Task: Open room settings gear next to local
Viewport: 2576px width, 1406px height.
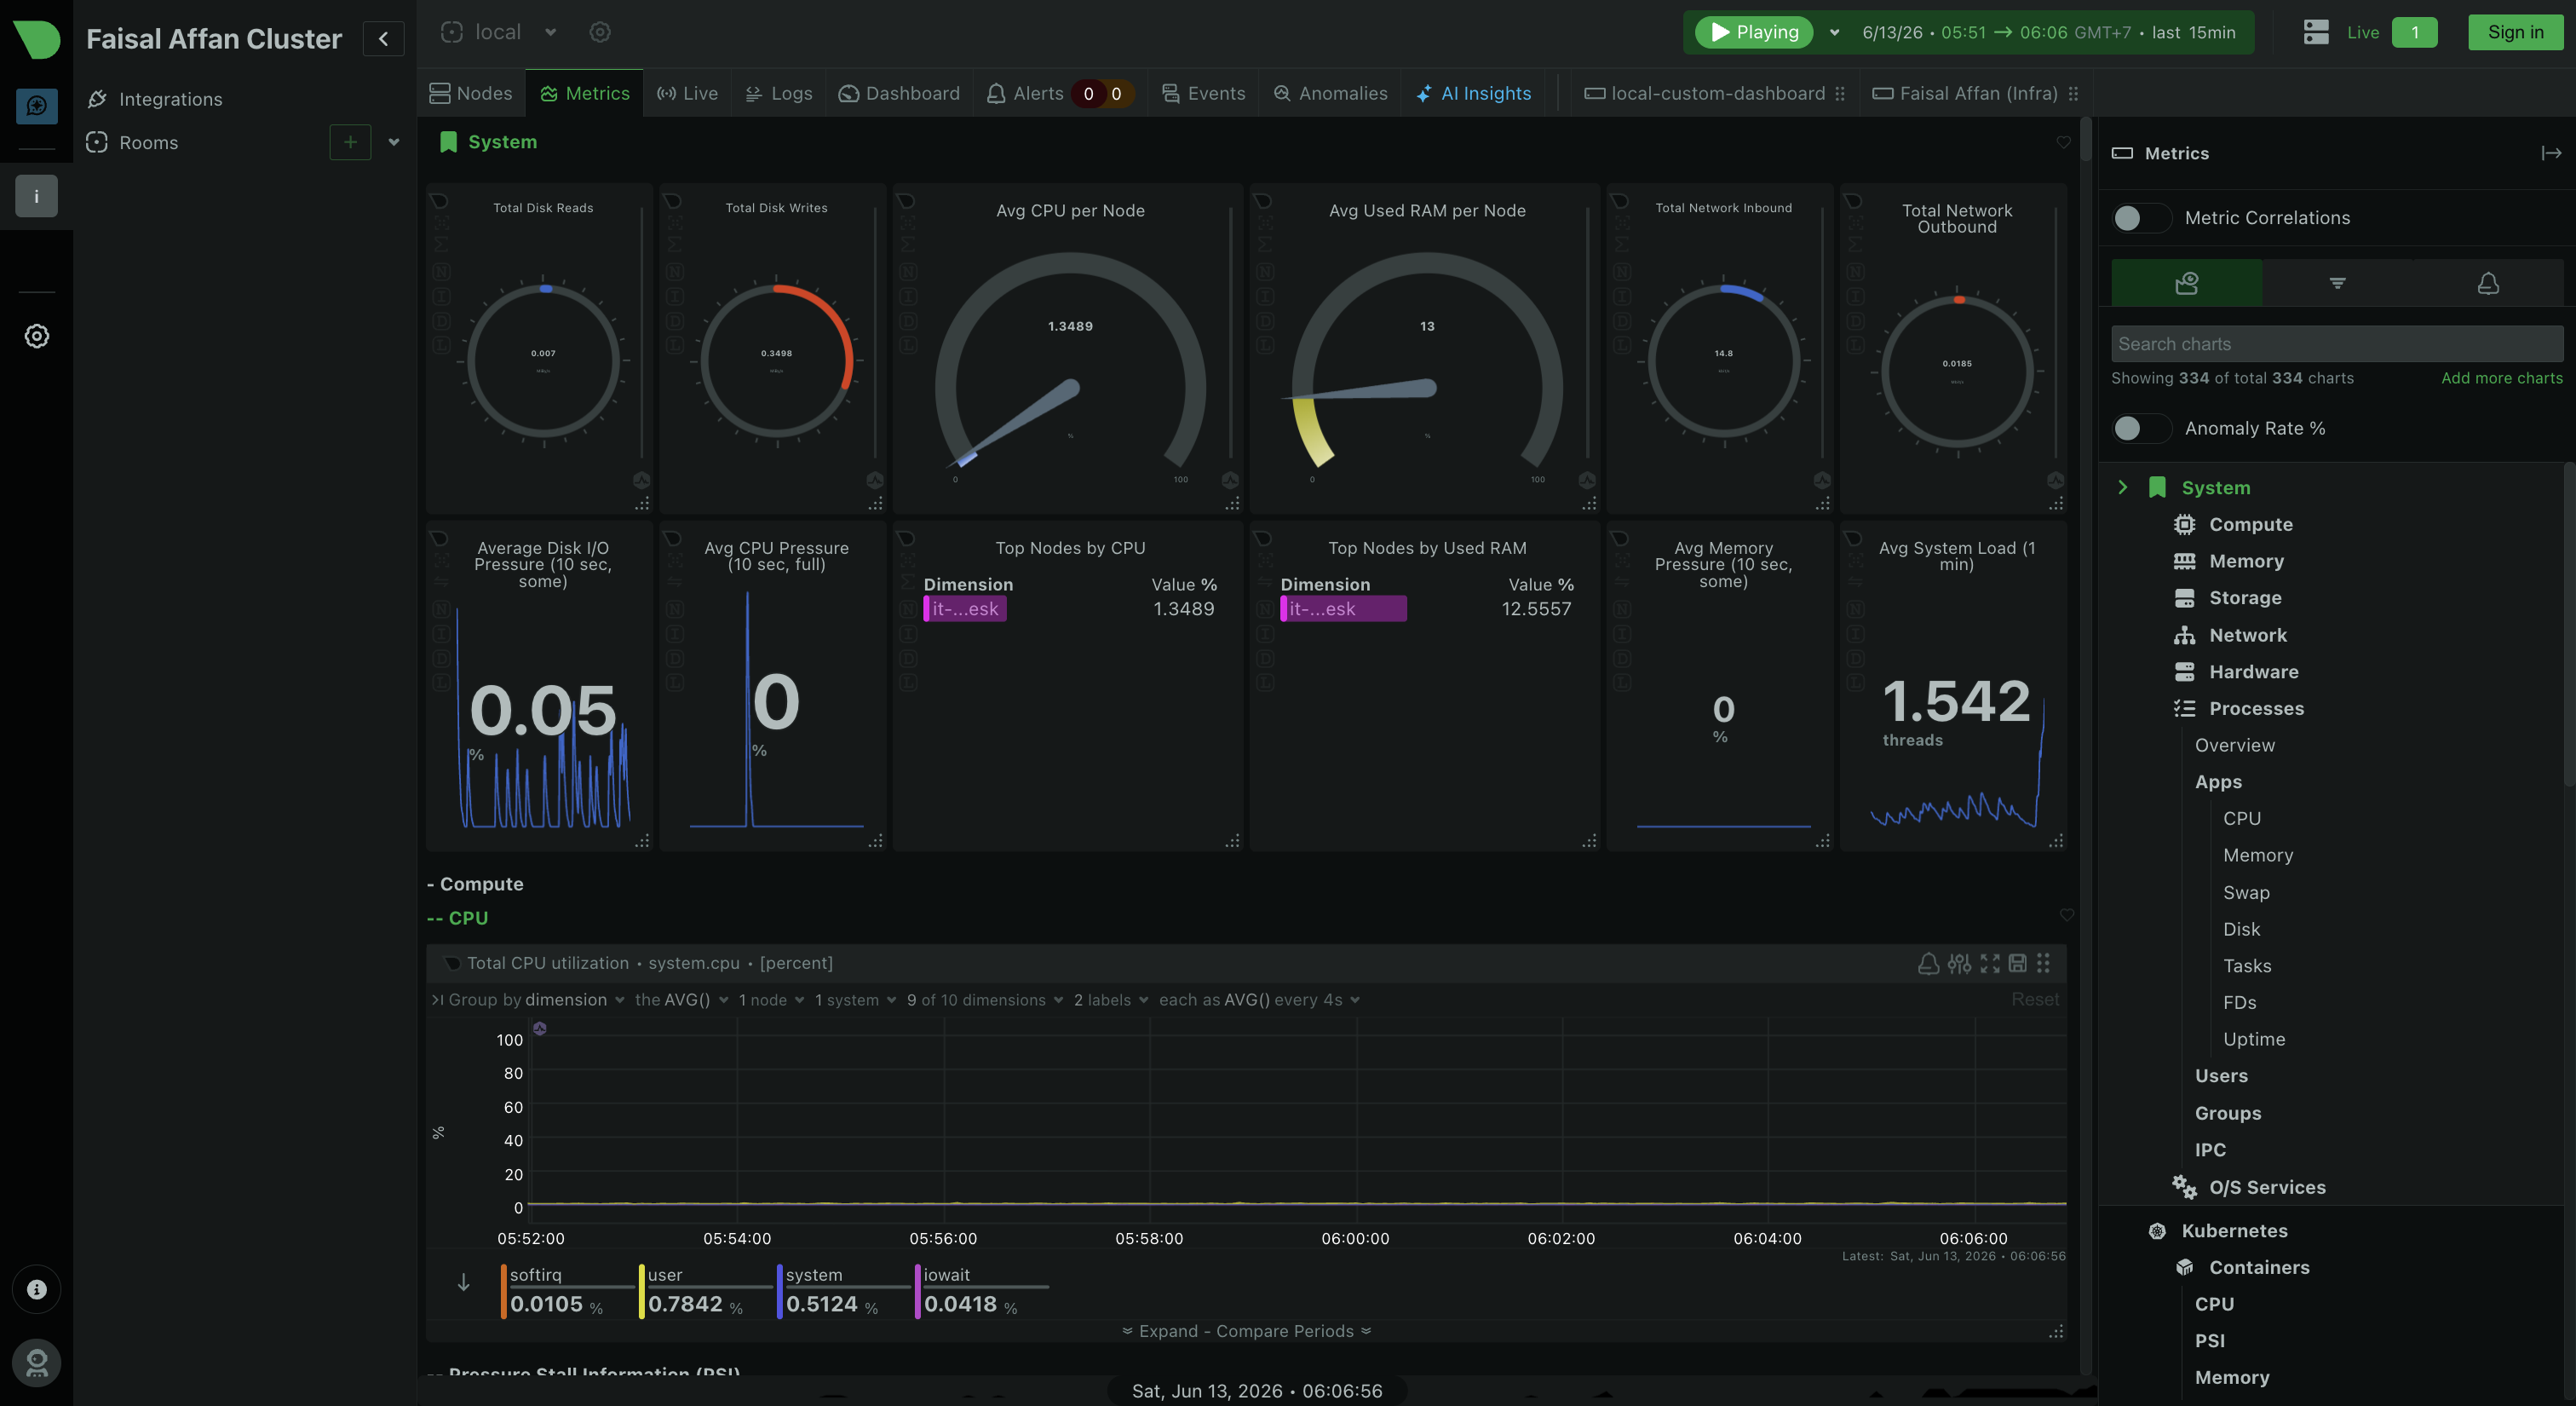Action: [600, 32]
